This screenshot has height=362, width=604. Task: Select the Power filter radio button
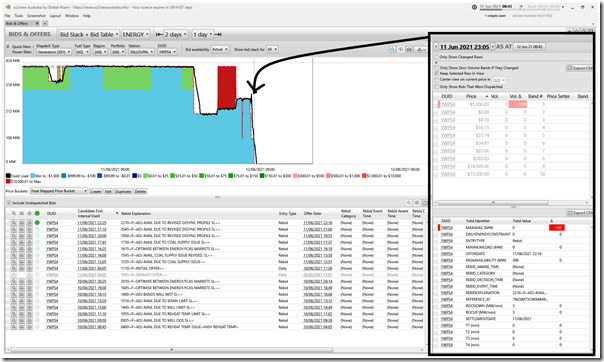pos(8,52)
